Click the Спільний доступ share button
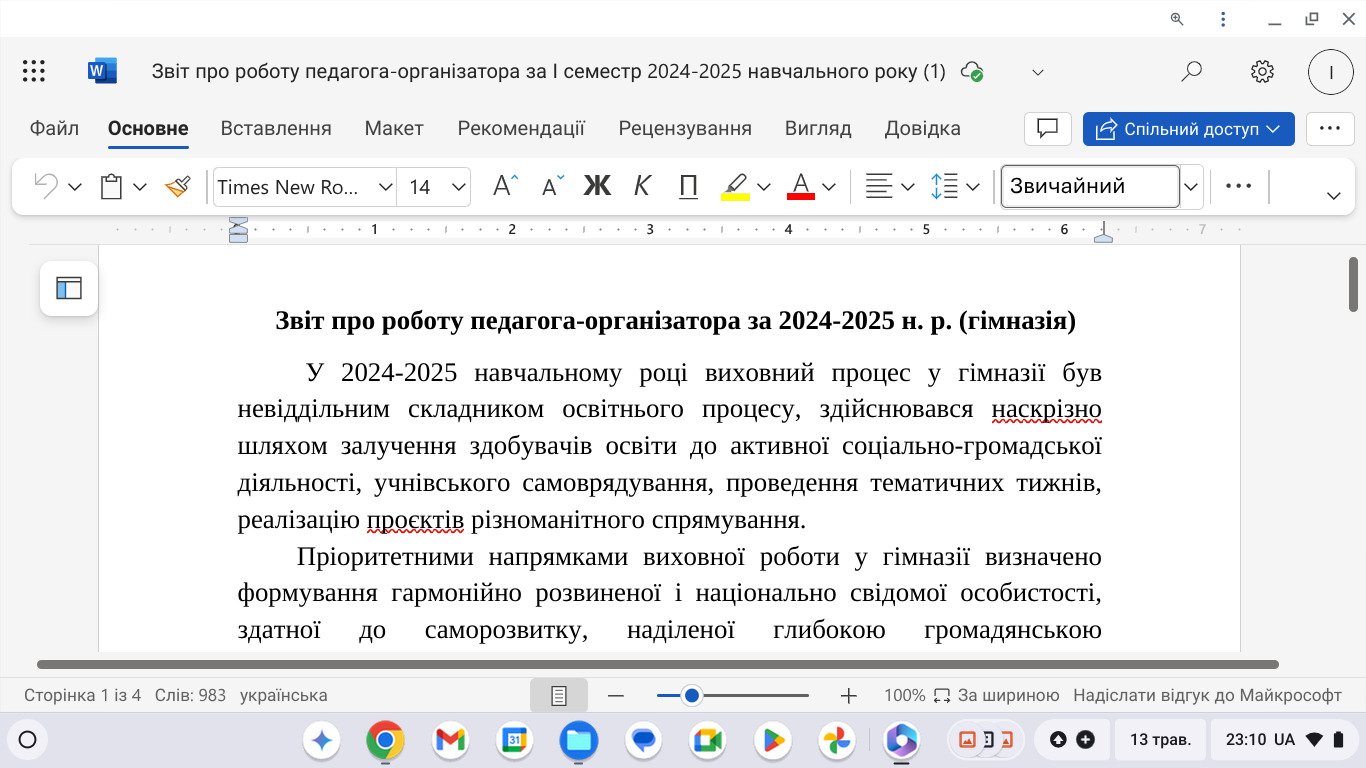 (x=1188, y=129)
